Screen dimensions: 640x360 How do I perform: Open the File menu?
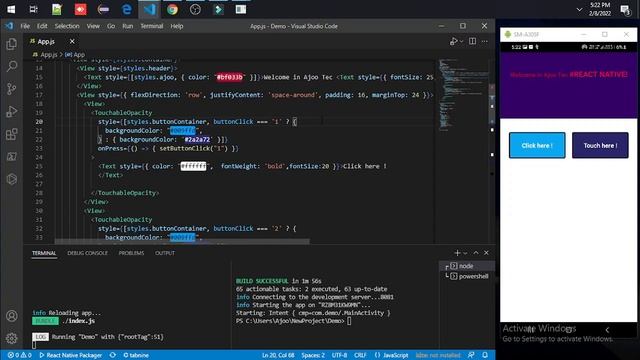(25, 26)
